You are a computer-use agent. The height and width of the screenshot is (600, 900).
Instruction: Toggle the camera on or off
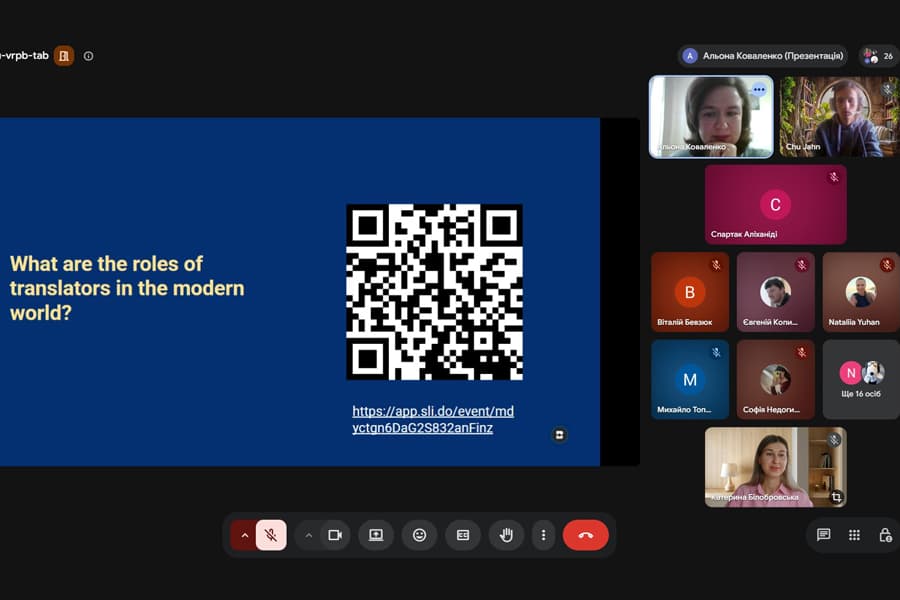(335, 535)
